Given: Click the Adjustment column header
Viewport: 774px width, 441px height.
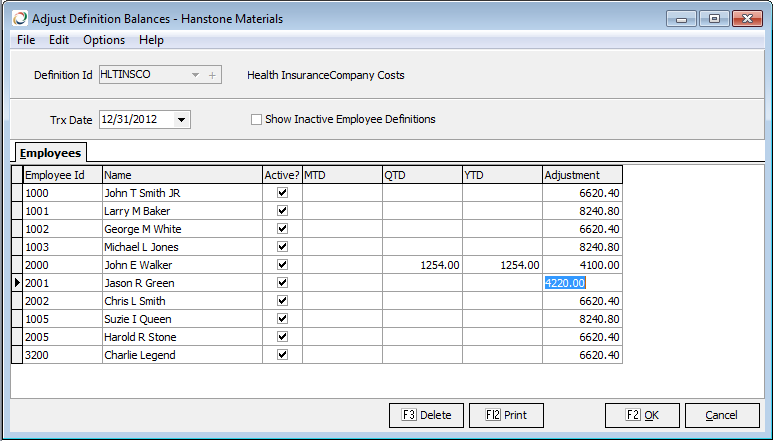Looking at the screenshot, I should tap(582, 175).
